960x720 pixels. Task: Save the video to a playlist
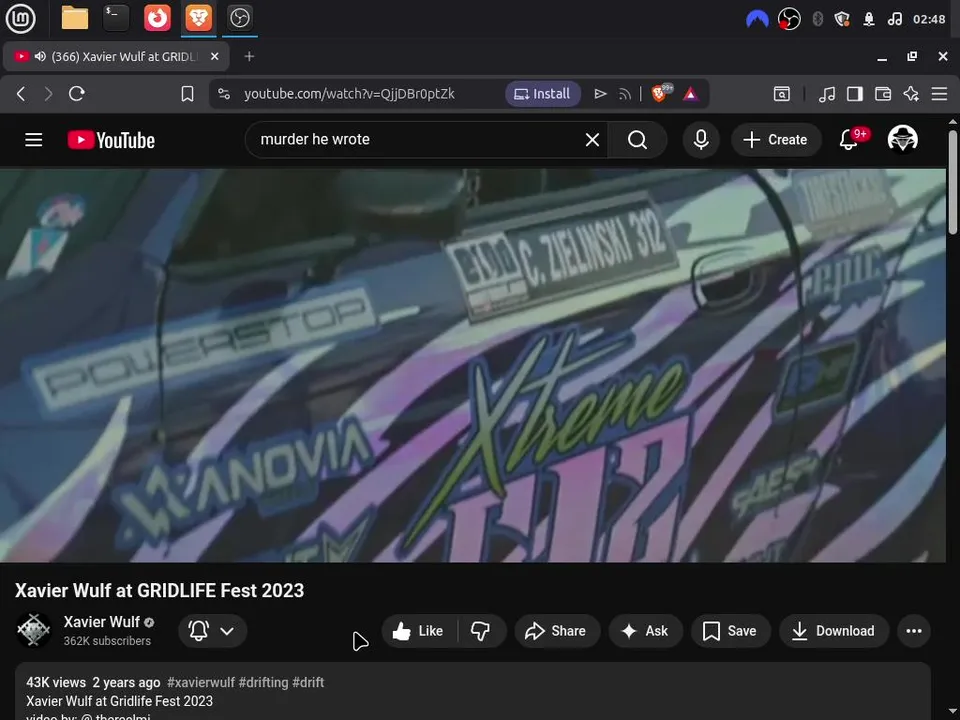(x=730, y=631)
